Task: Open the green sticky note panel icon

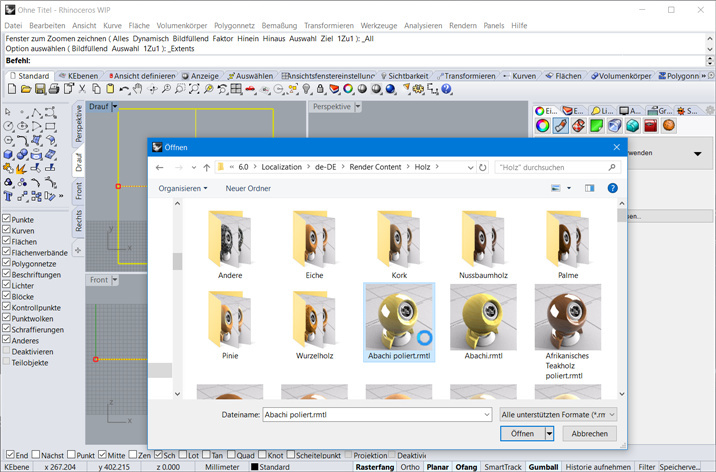Action: (596, 126)
